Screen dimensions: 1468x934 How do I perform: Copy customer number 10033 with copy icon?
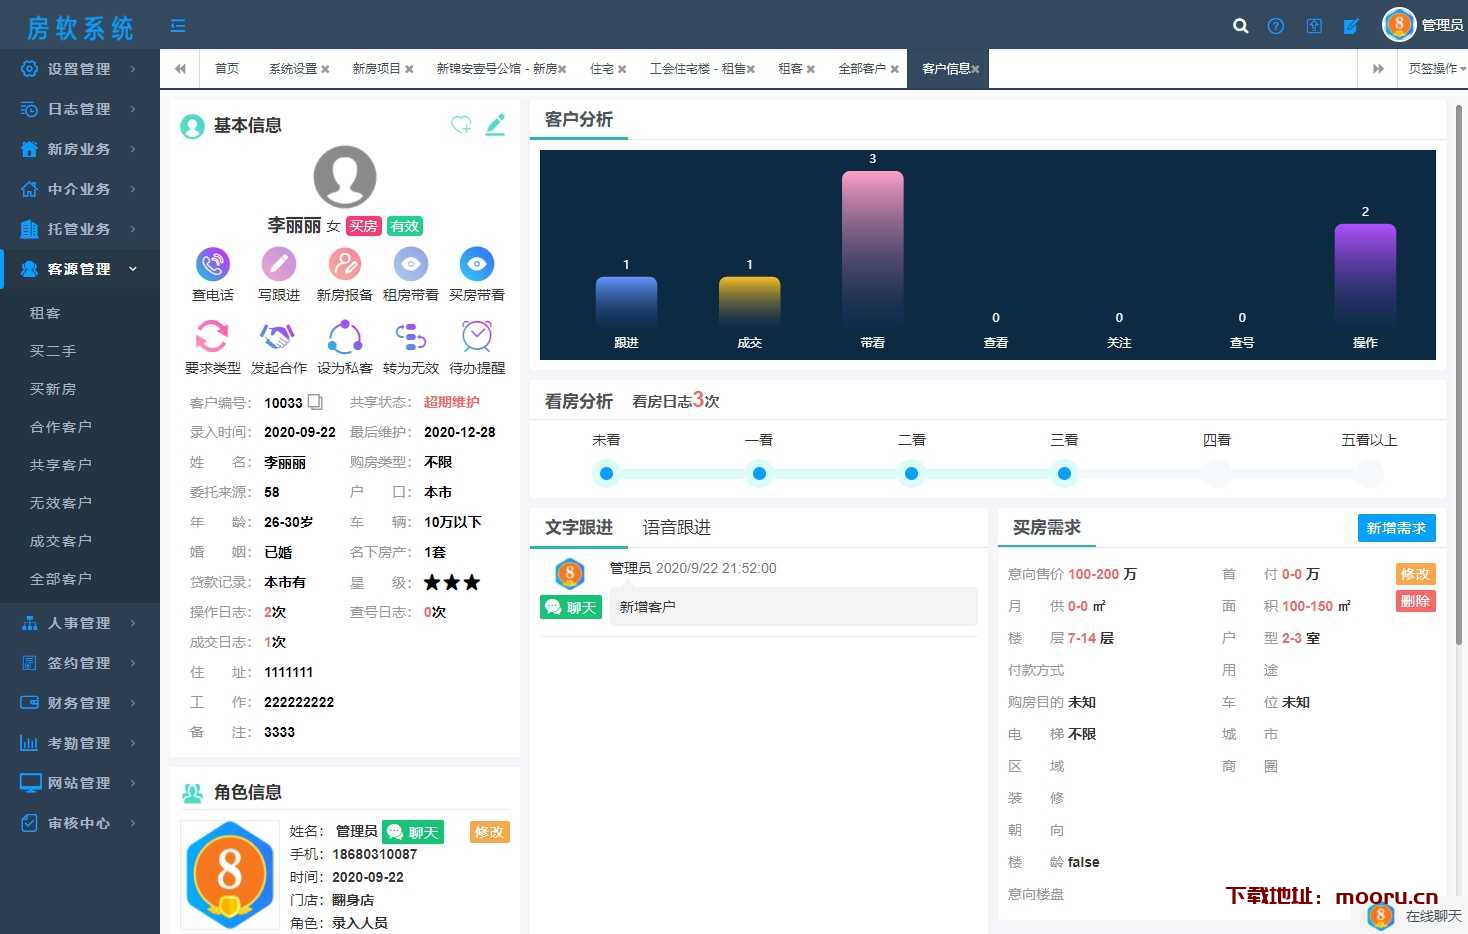point(315,402)
